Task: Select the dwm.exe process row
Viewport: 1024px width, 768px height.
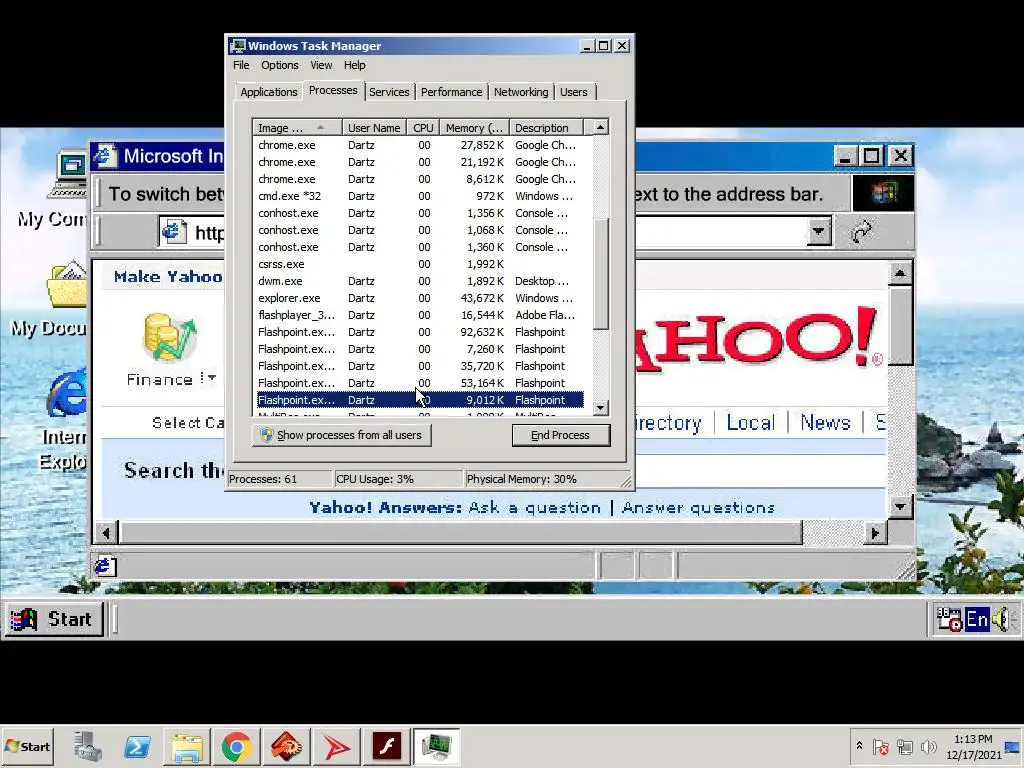Action: pos(420,281)
